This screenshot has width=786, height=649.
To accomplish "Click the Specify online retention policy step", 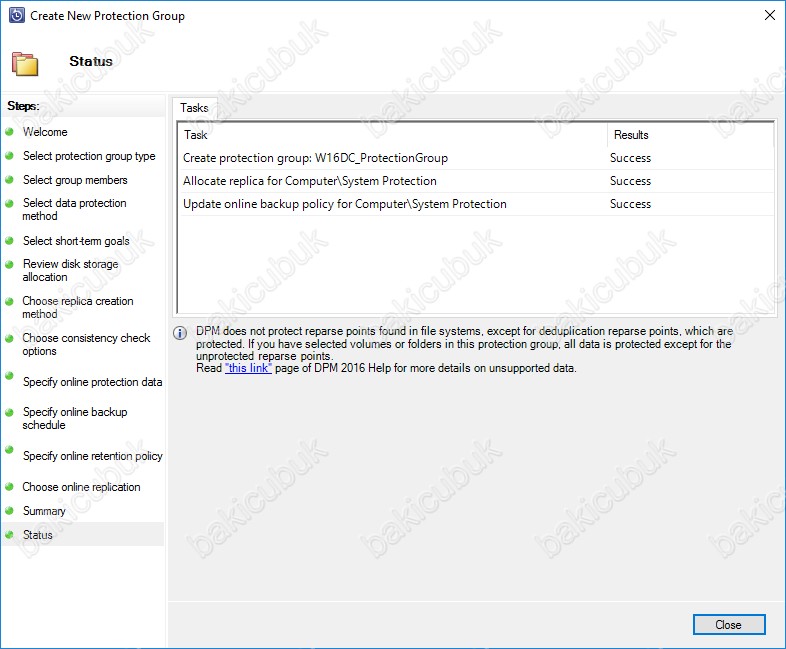I will pyautogui.click(x=93, y=456).
